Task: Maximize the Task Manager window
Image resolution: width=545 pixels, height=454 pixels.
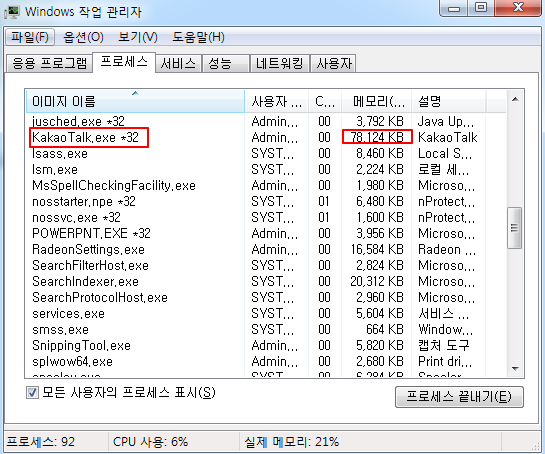Action: [481, 8]
